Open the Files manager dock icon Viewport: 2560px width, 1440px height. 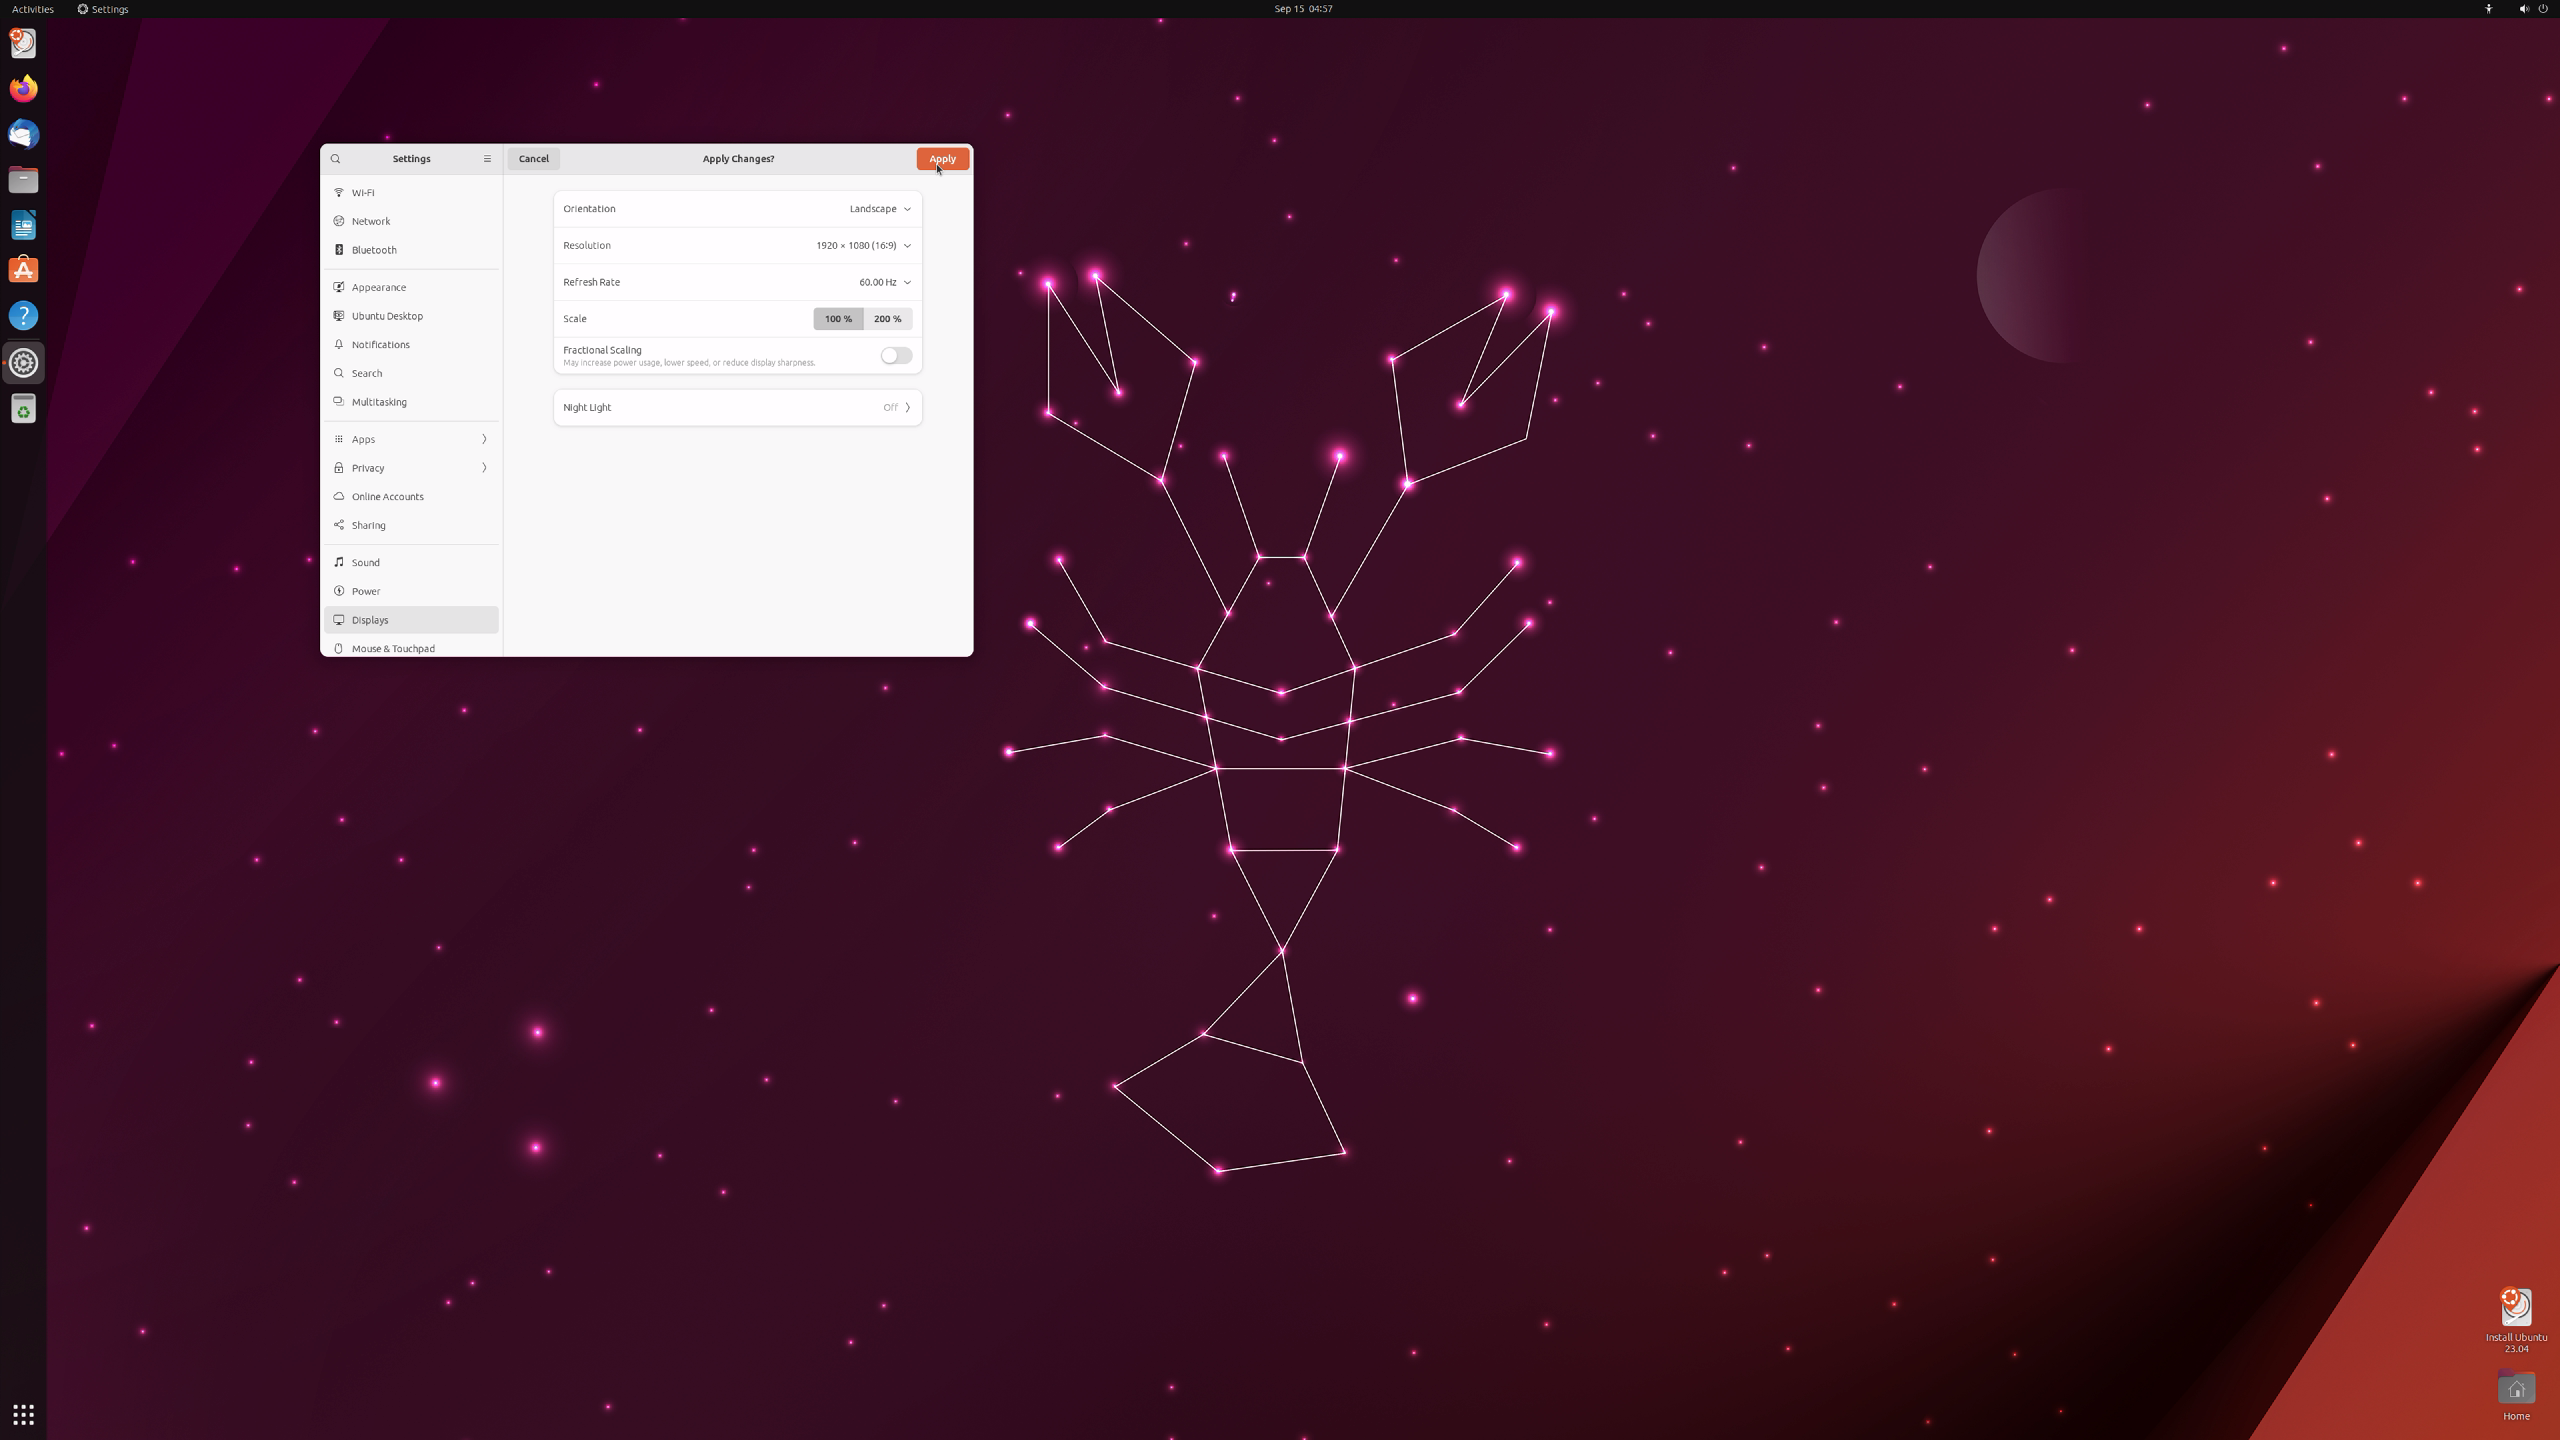click(23, 180)
